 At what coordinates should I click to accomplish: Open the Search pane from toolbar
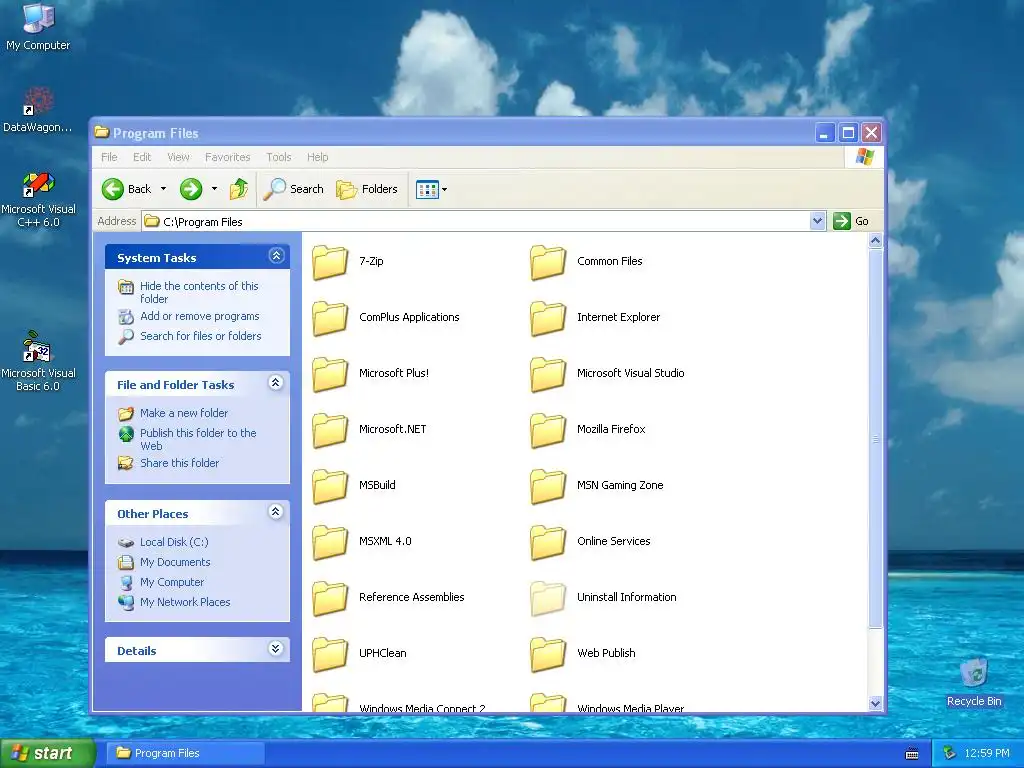[293, 189]
